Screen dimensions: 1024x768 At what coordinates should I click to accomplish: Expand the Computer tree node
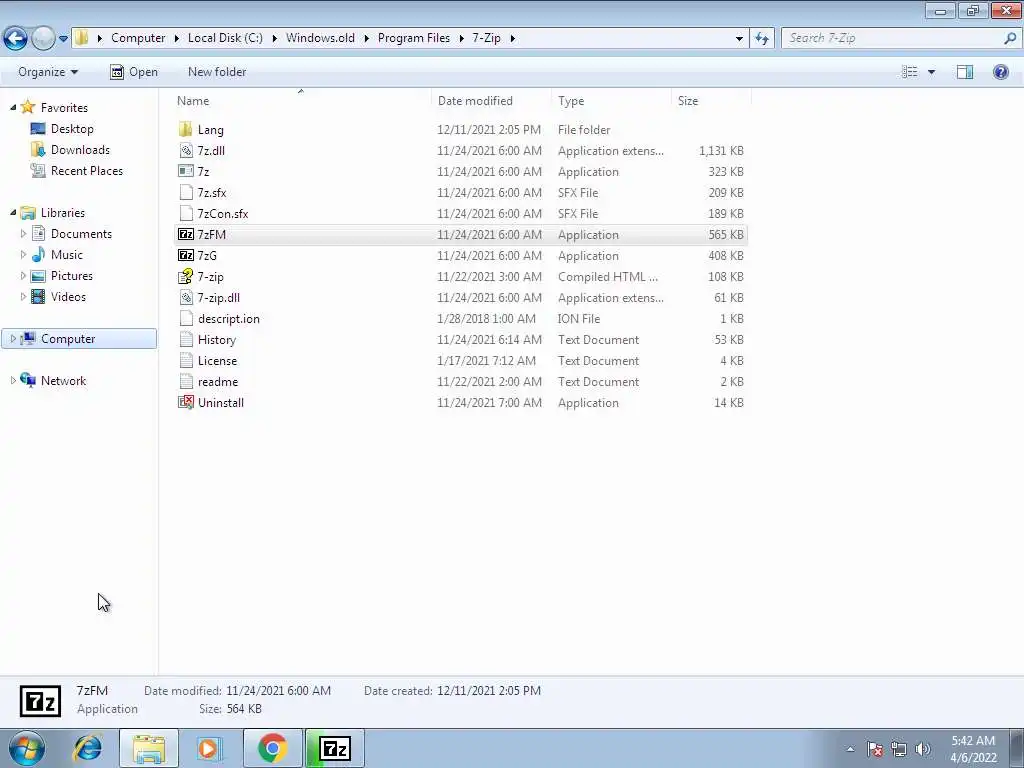tap(13, 338)
